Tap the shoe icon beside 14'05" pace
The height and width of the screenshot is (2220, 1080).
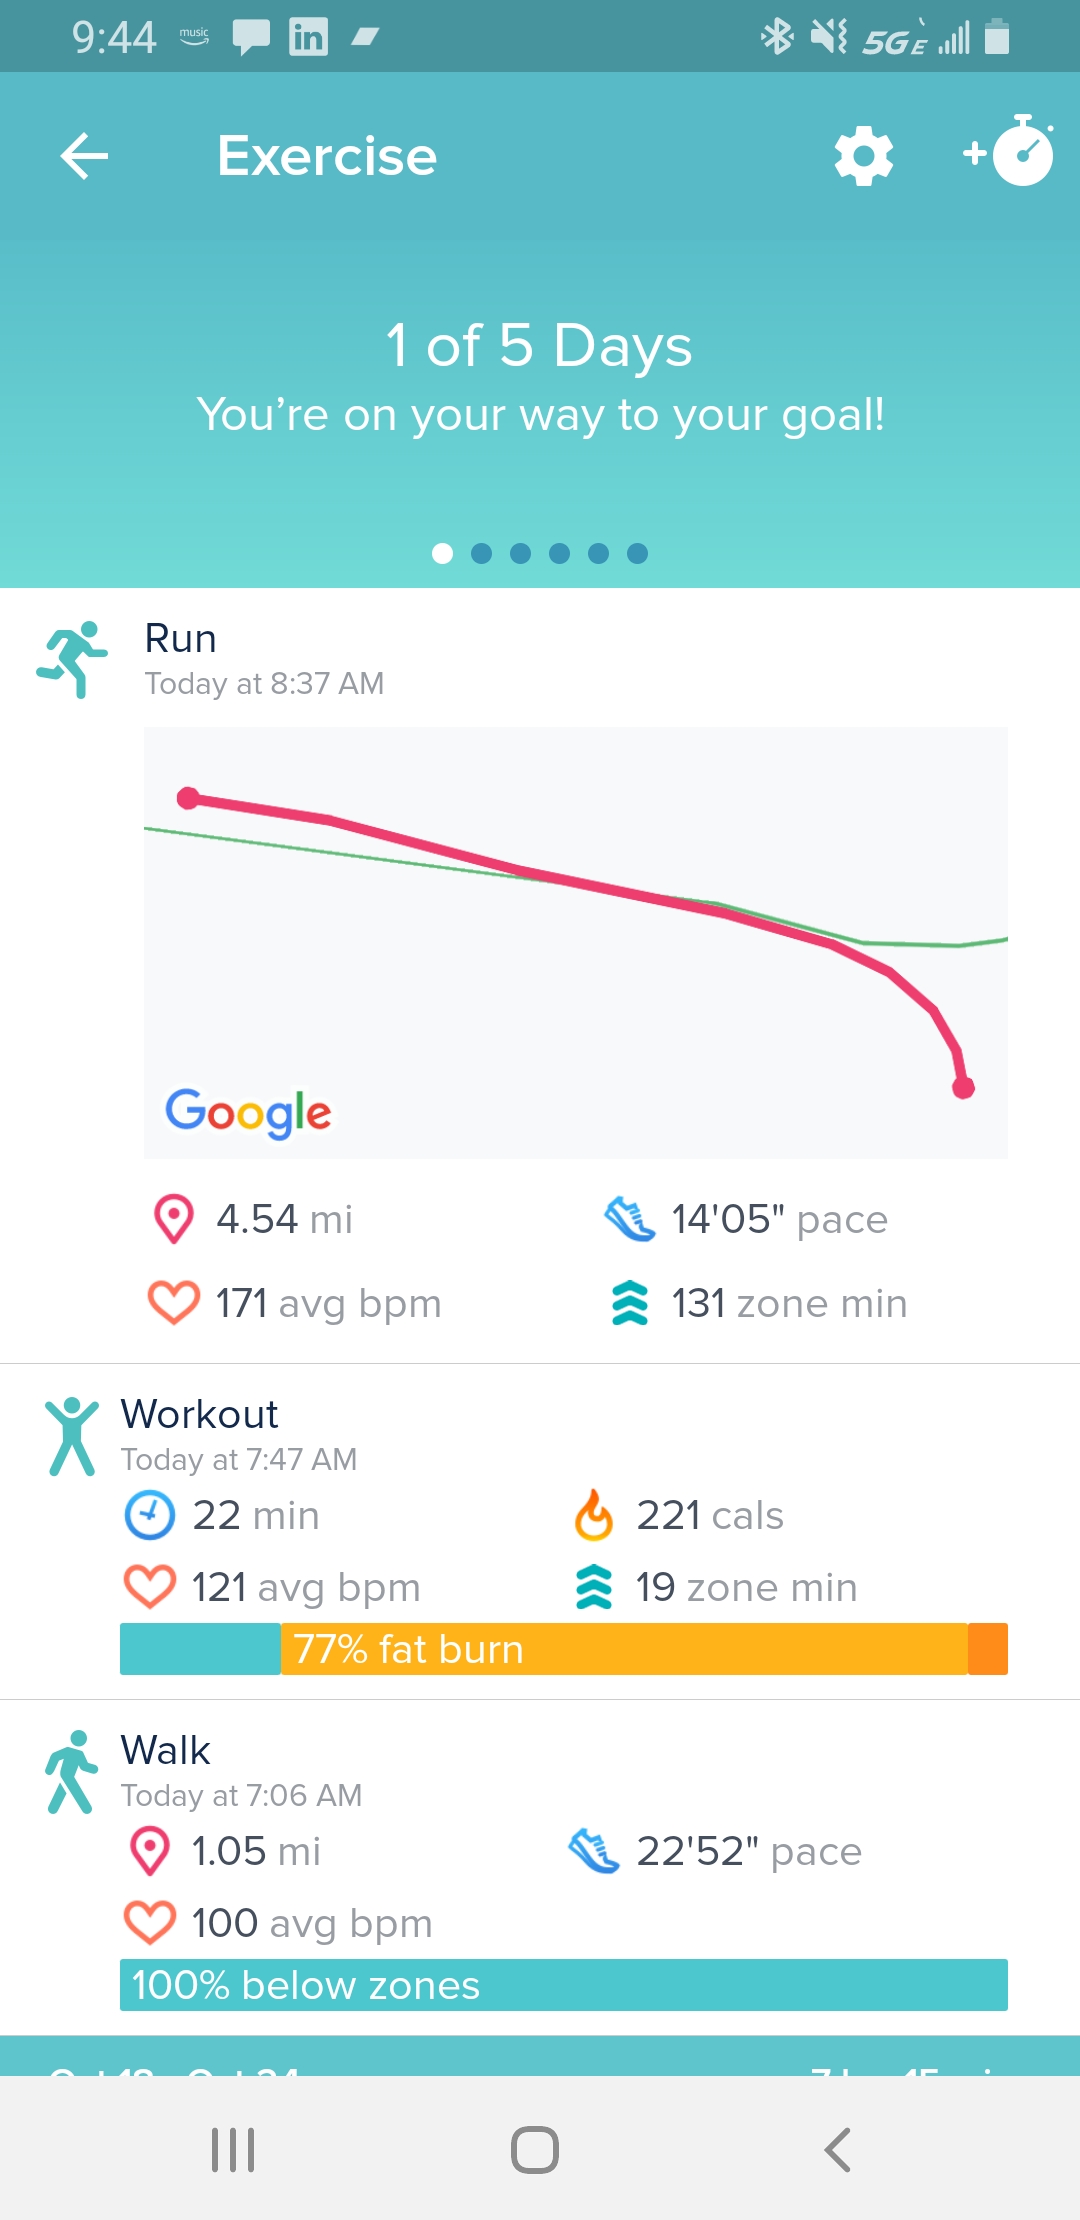tap(630, 1219)
